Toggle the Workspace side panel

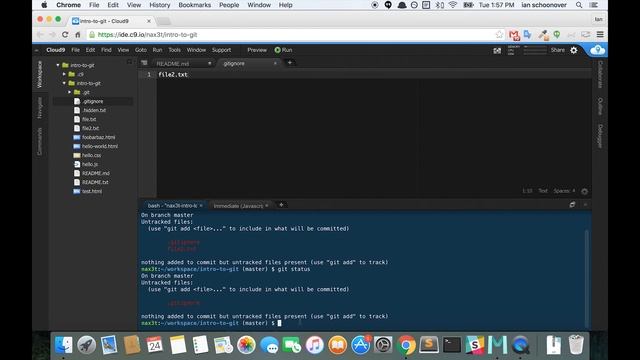click(x=40, y=74)
